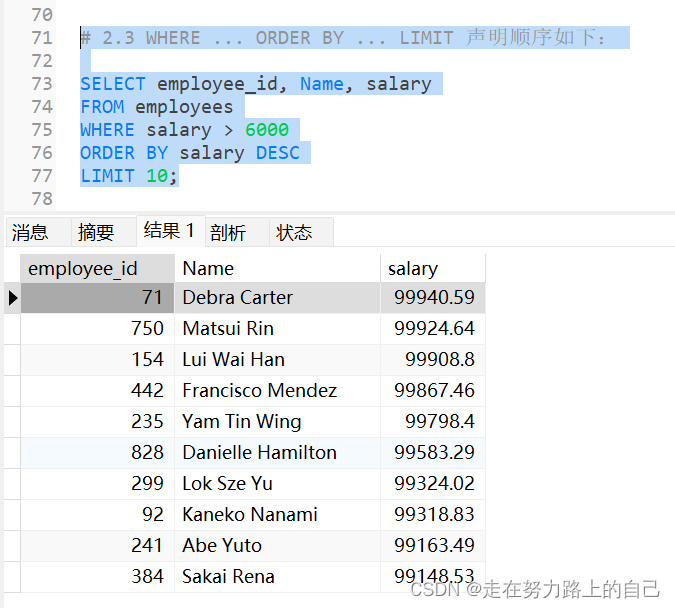Select the cell Danielle Hamilton
Screen dimensions: 675x608
coord(277,453)
